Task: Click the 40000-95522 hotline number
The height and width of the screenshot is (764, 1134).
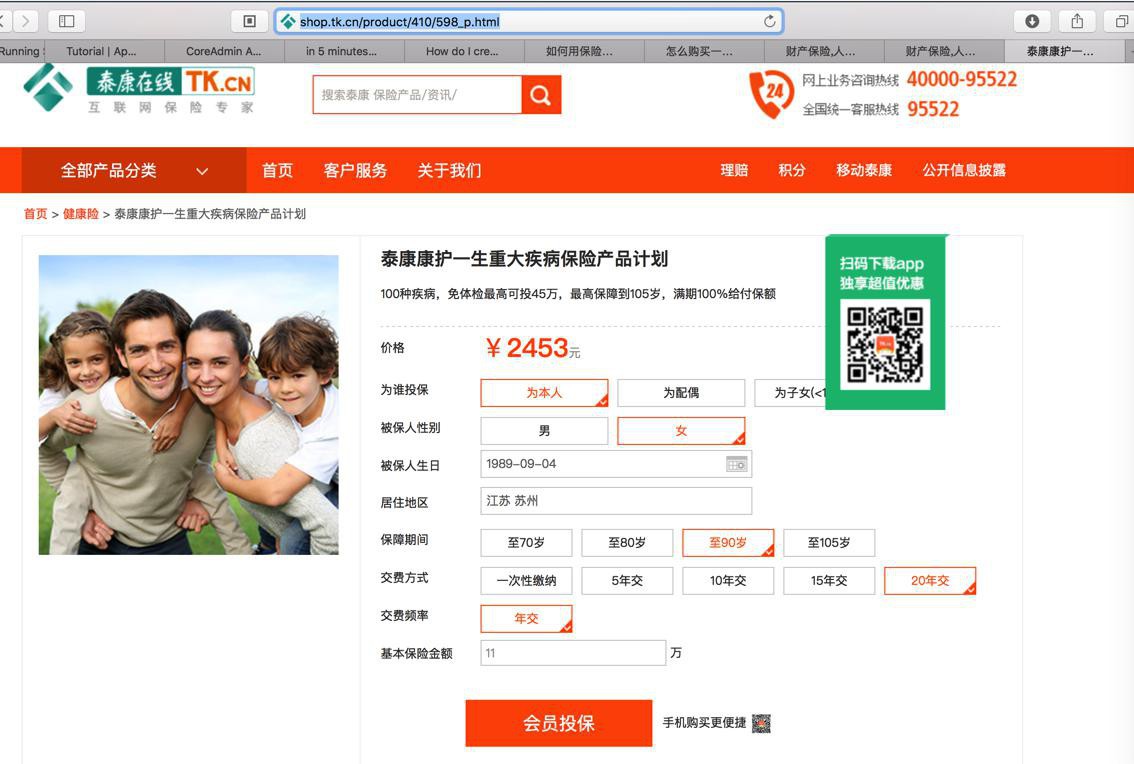Action: (962, 79)
